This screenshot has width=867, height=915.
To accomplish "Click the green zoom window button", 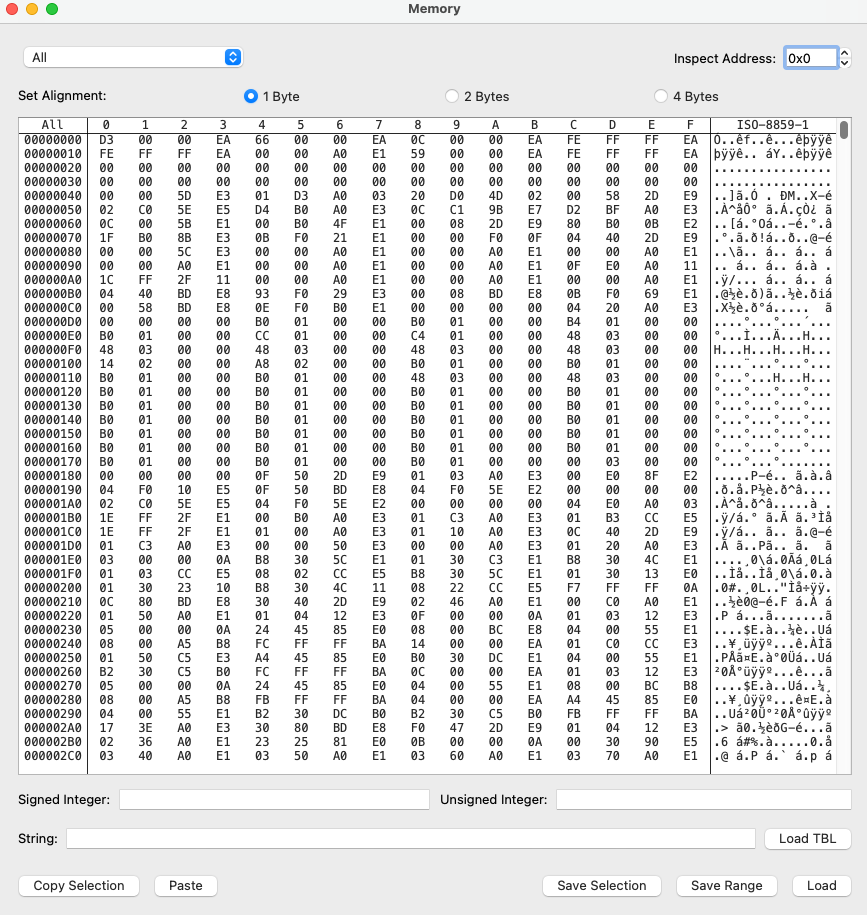I will (x=52, y=9).
